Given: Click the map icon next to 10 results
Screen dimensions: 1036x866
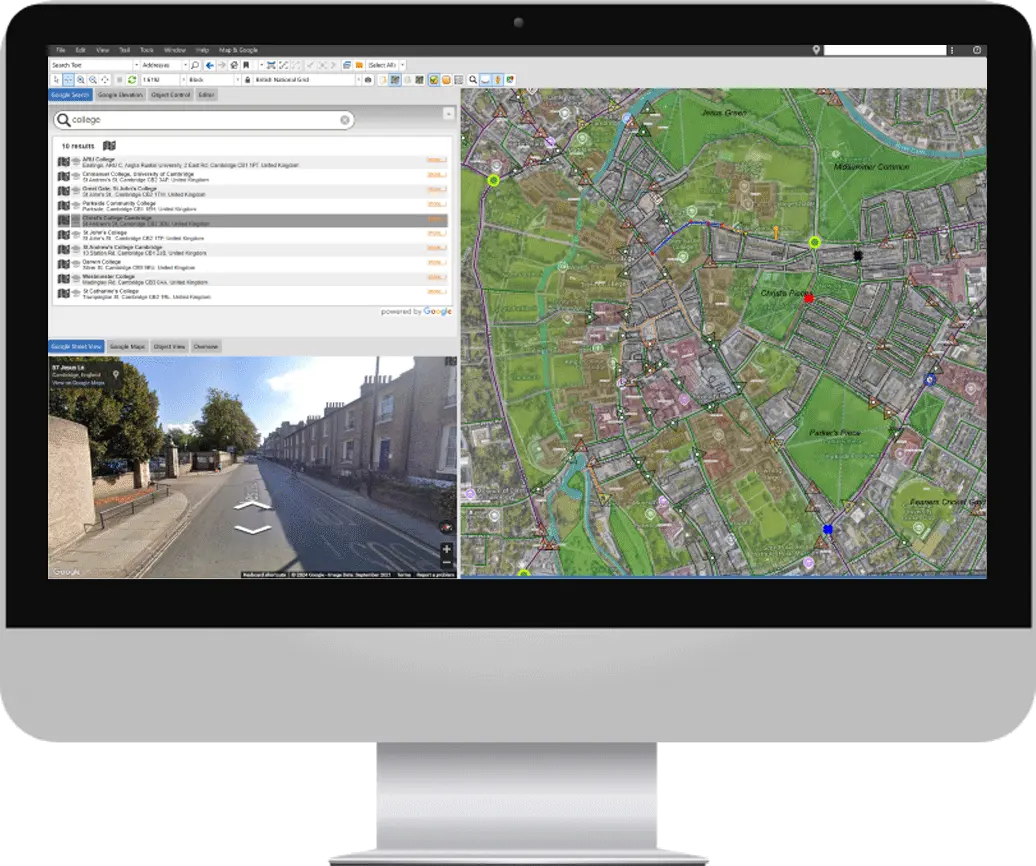Looking at the screenshot, I should click(x=109, y=146).
